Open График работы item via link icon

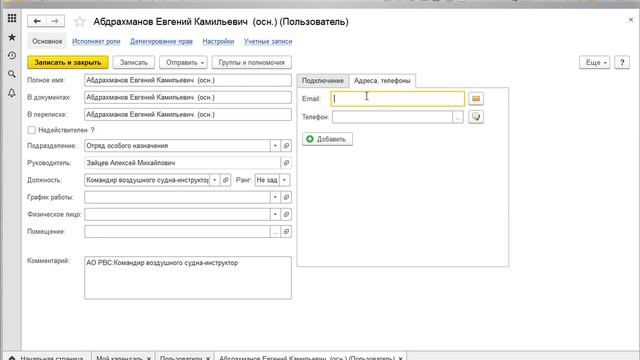tap(286, 197)
